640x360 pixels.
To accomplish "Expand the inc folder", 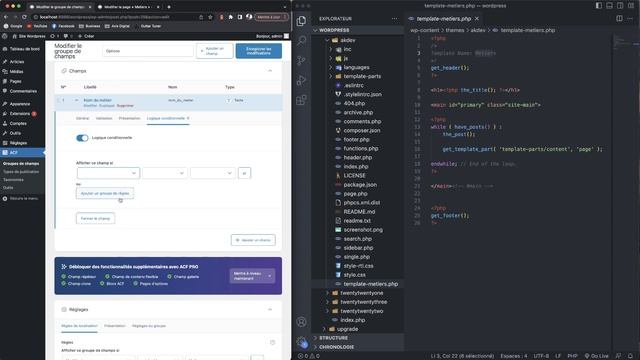I will pos(331,49).
